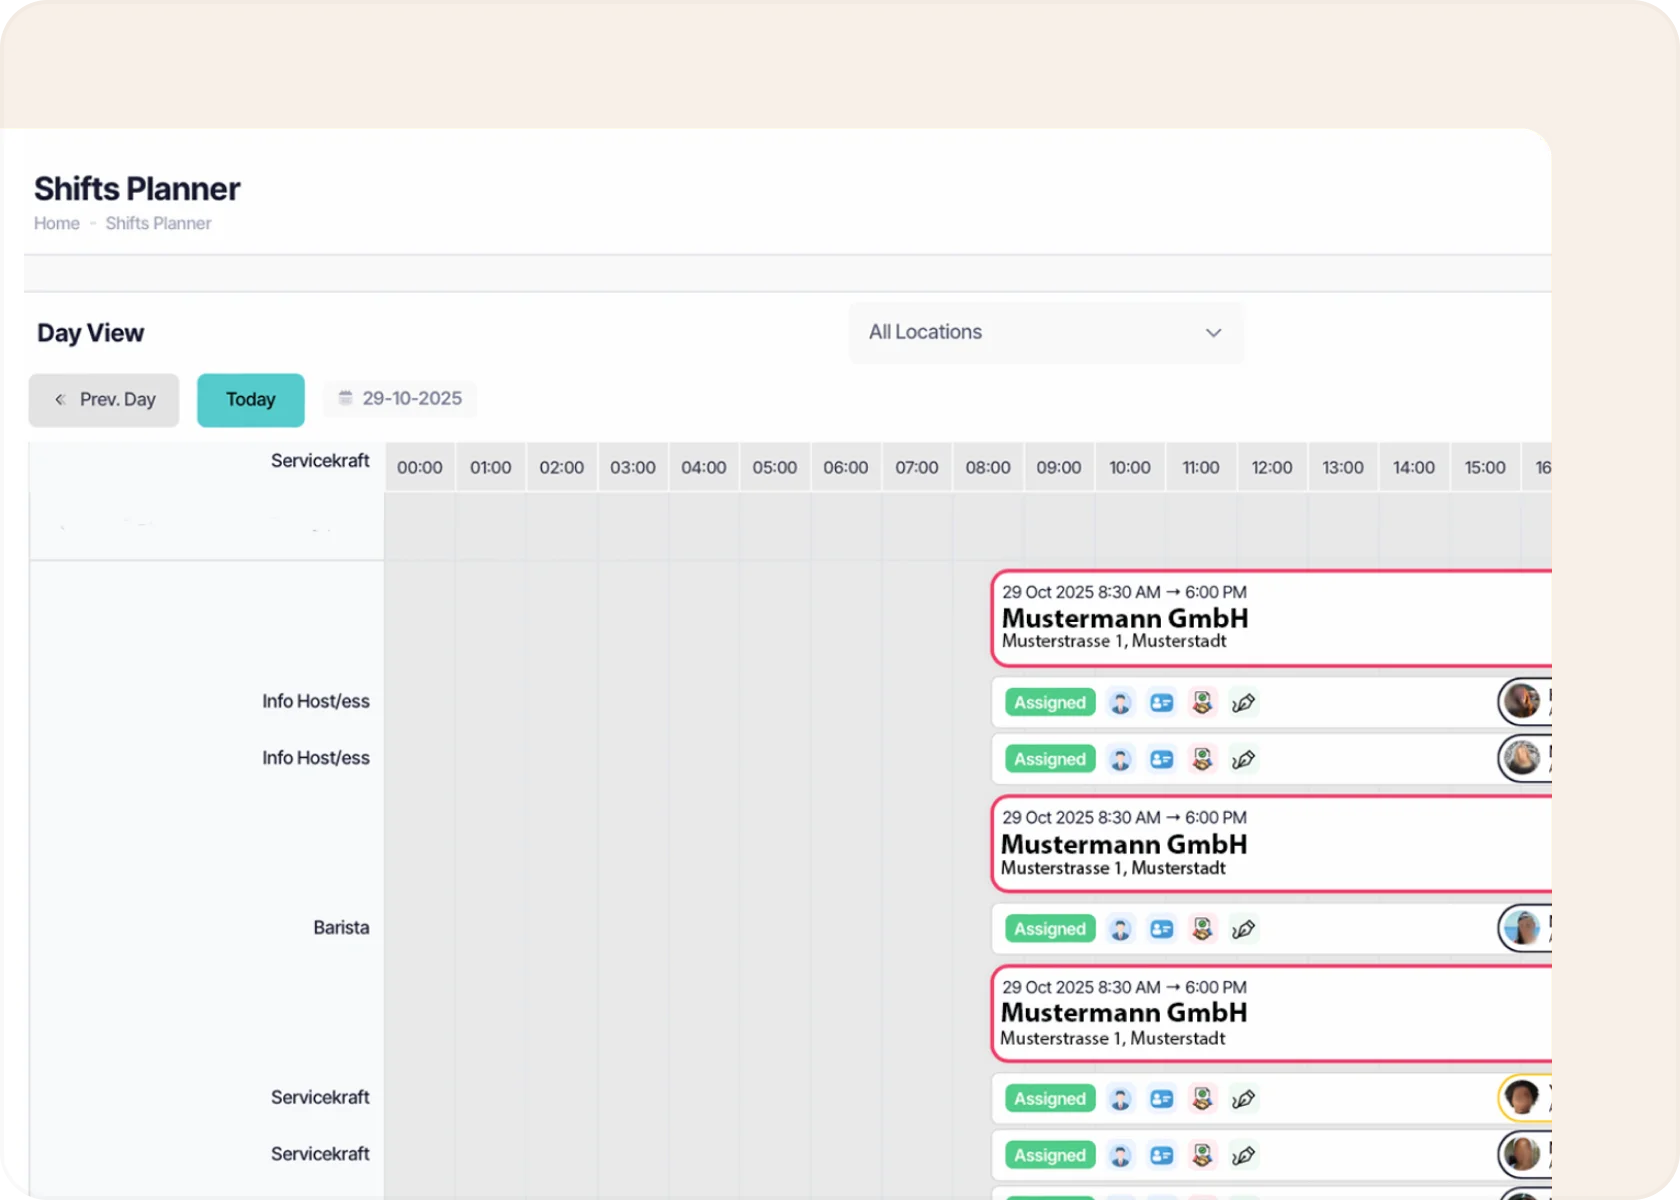
Task: Select the handshake contract icon in the Servicekraft row with the yellow-ringed avatar
Action: pyautogui.click(x=1202, y=1099)
